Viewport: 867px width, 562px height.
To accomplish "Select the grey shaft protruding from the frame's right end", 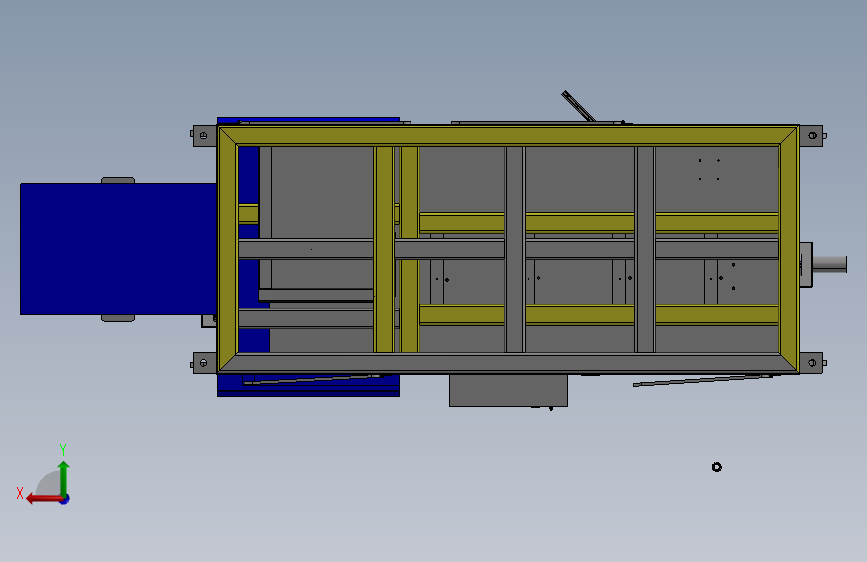I will (829, 264).
